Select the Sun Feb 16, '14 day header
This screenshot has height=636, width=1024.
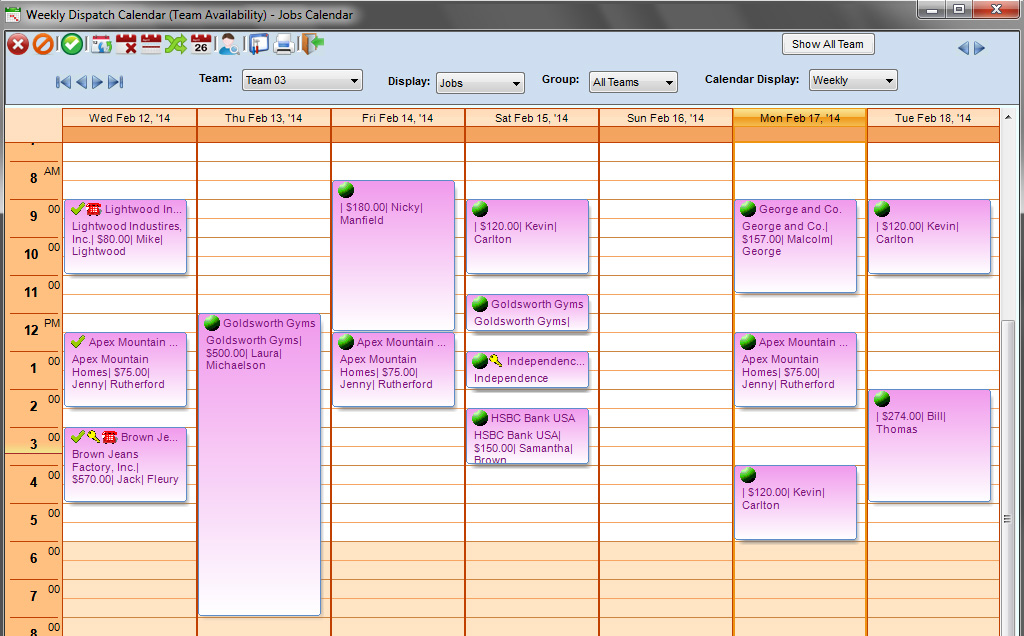tap(665, 118)
